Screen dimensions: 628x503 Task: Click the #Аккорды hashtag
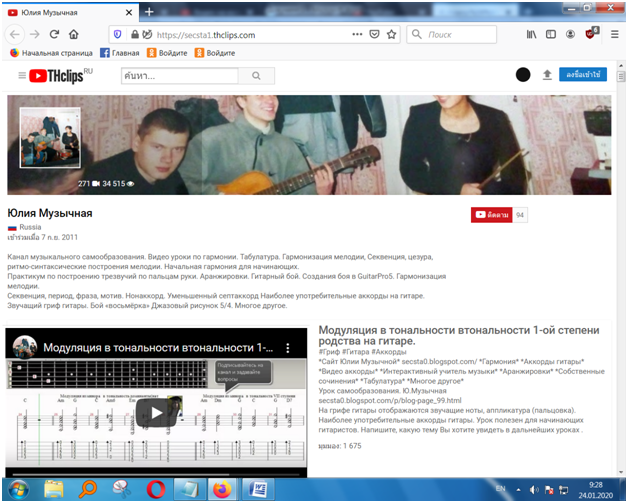388,352
